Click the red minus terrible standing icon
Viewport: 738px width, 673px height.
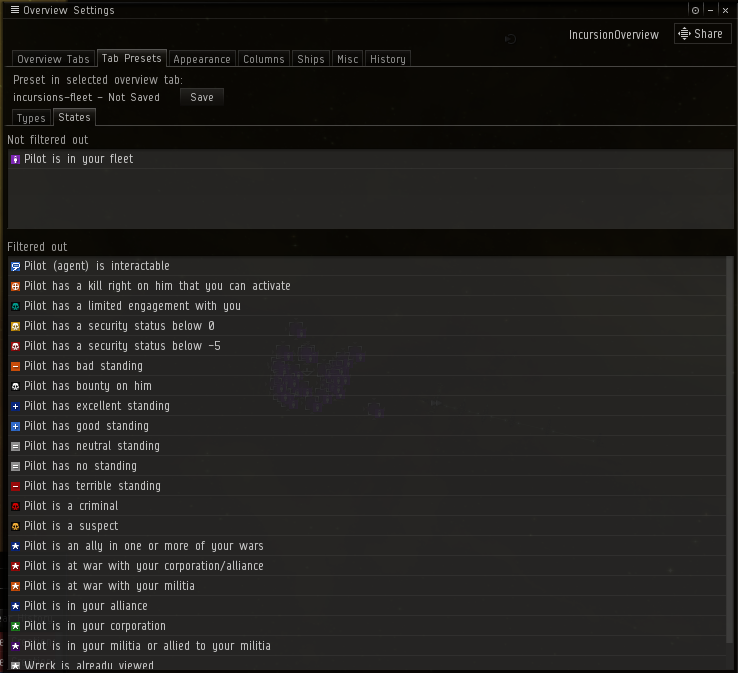point(16,487)
